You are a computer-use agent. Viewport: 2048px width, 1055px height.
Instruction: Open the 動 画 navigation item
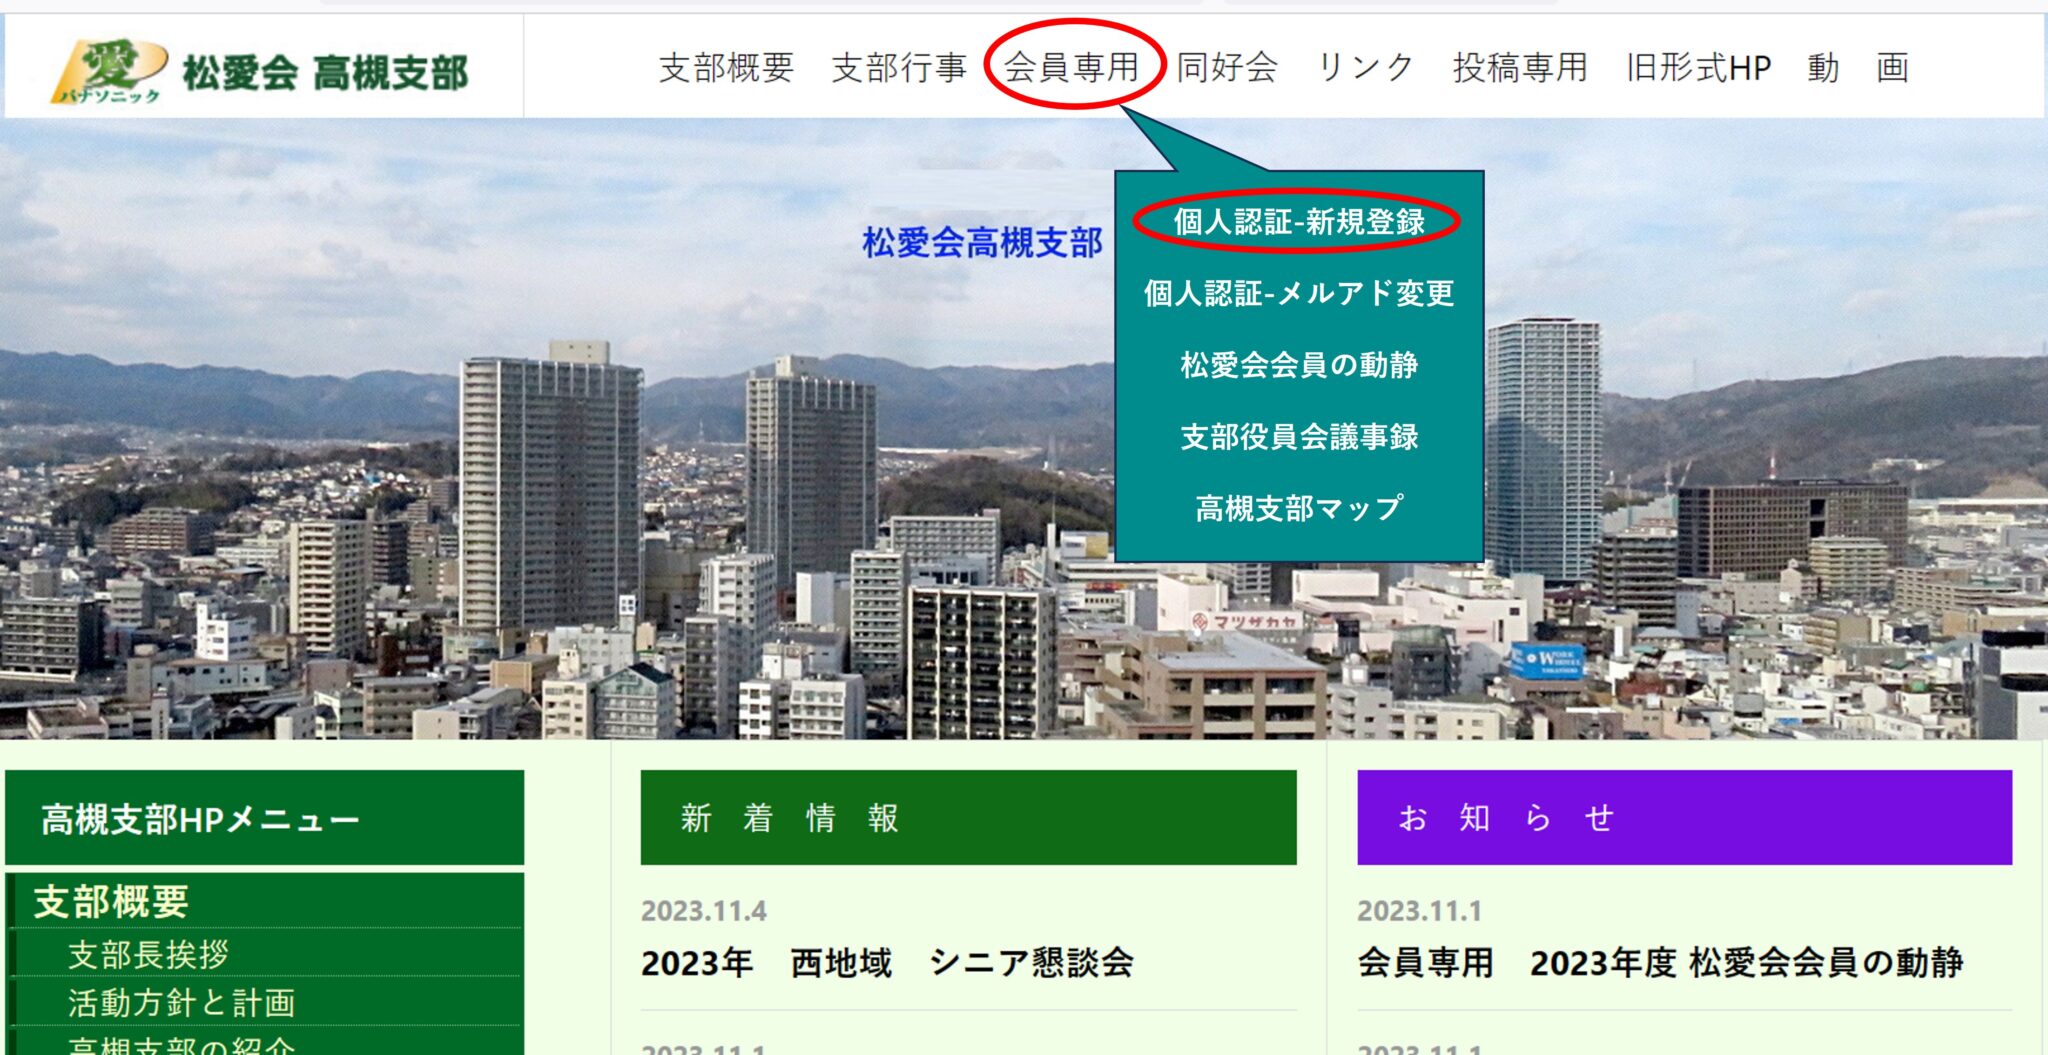[1858, 68]
